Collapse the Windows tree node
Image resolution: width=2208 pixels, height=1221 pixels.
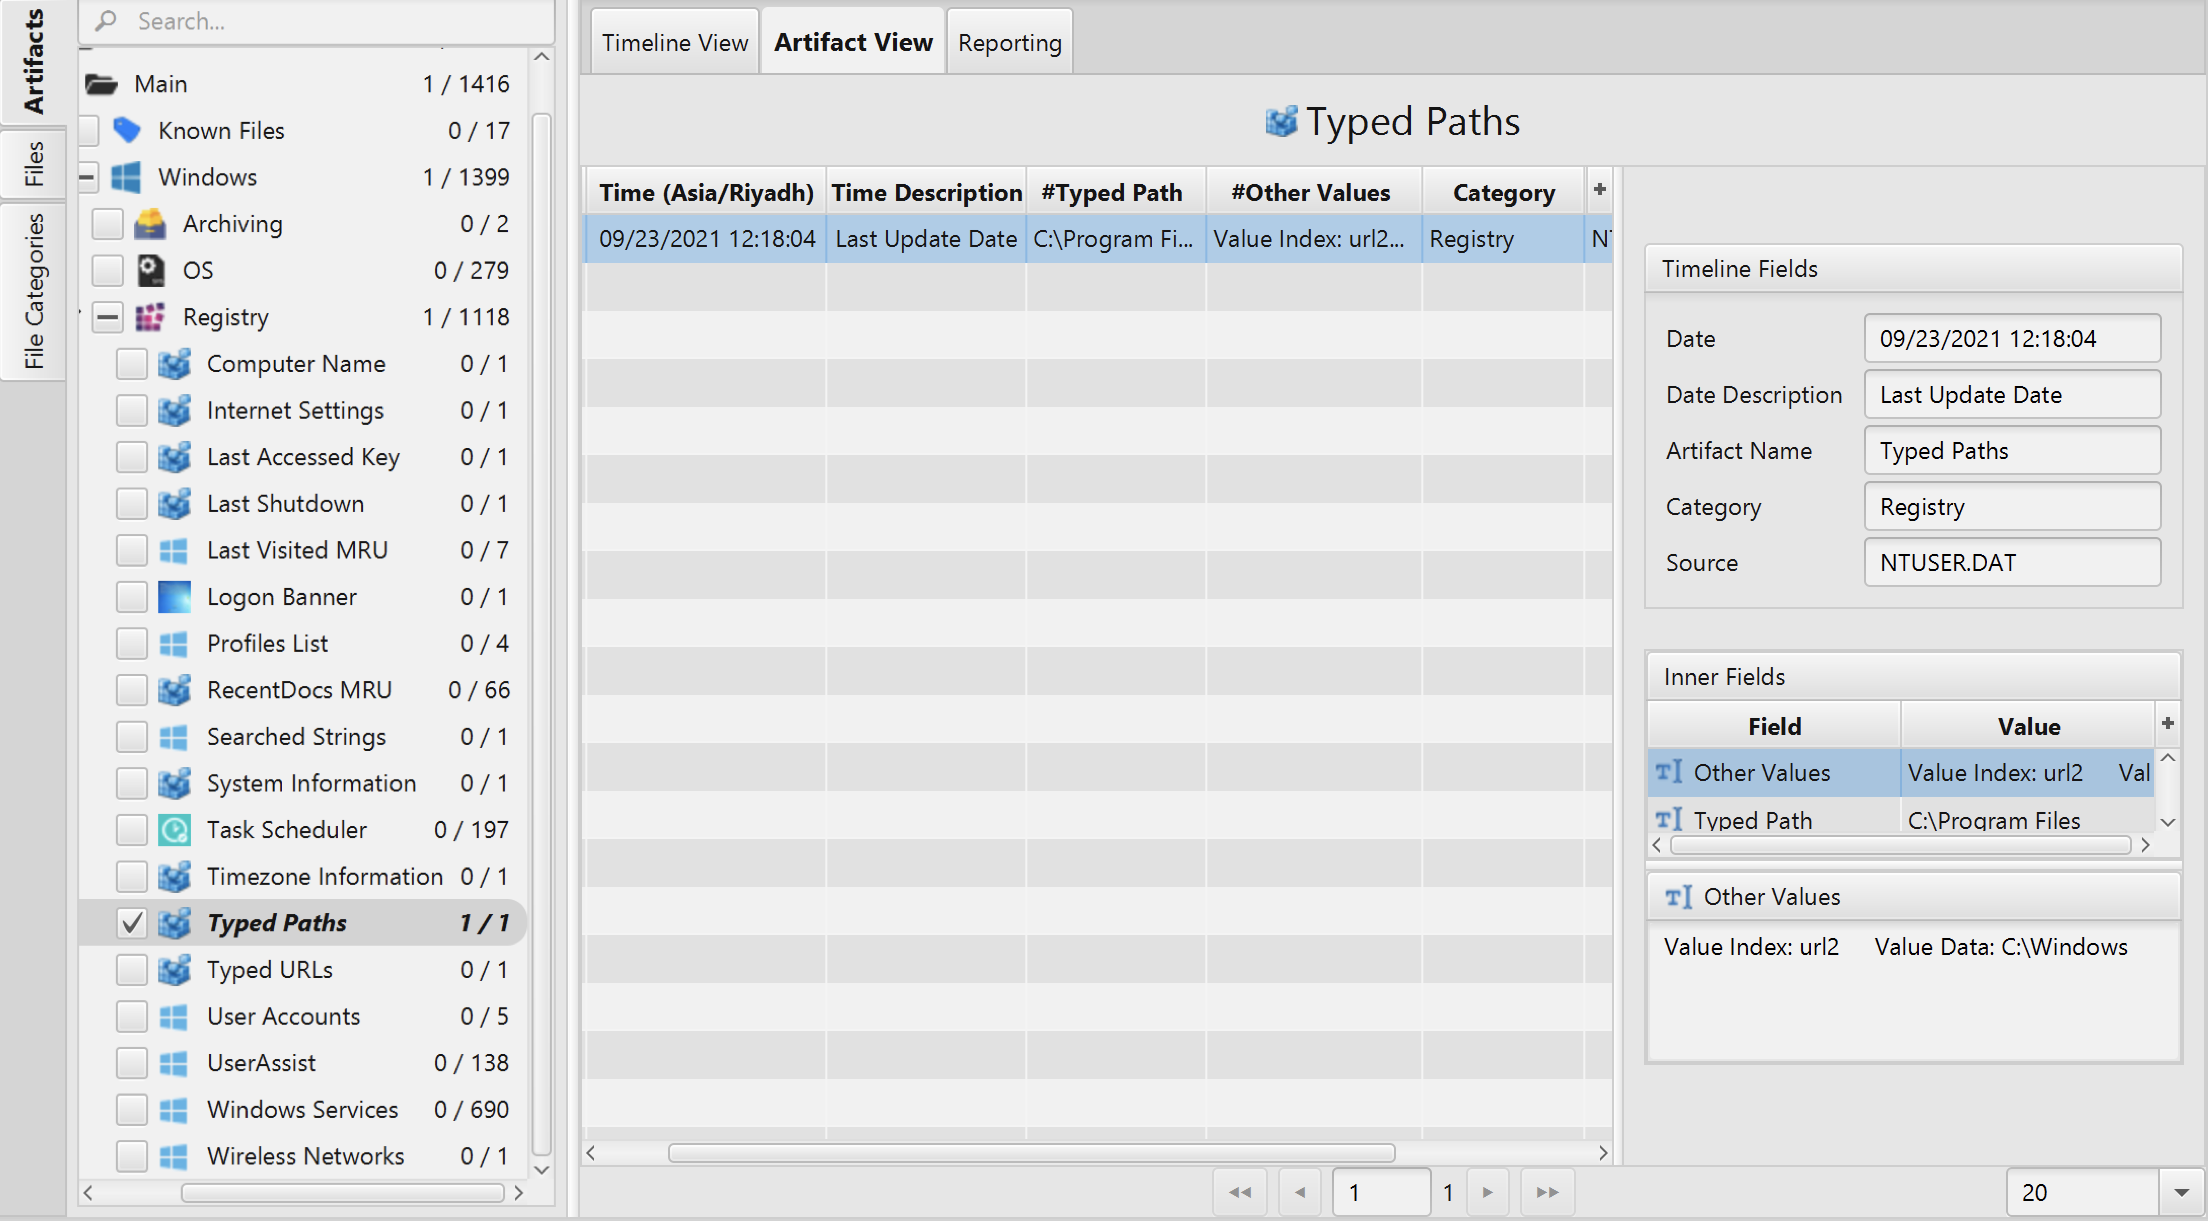click(x=88, y=177)
